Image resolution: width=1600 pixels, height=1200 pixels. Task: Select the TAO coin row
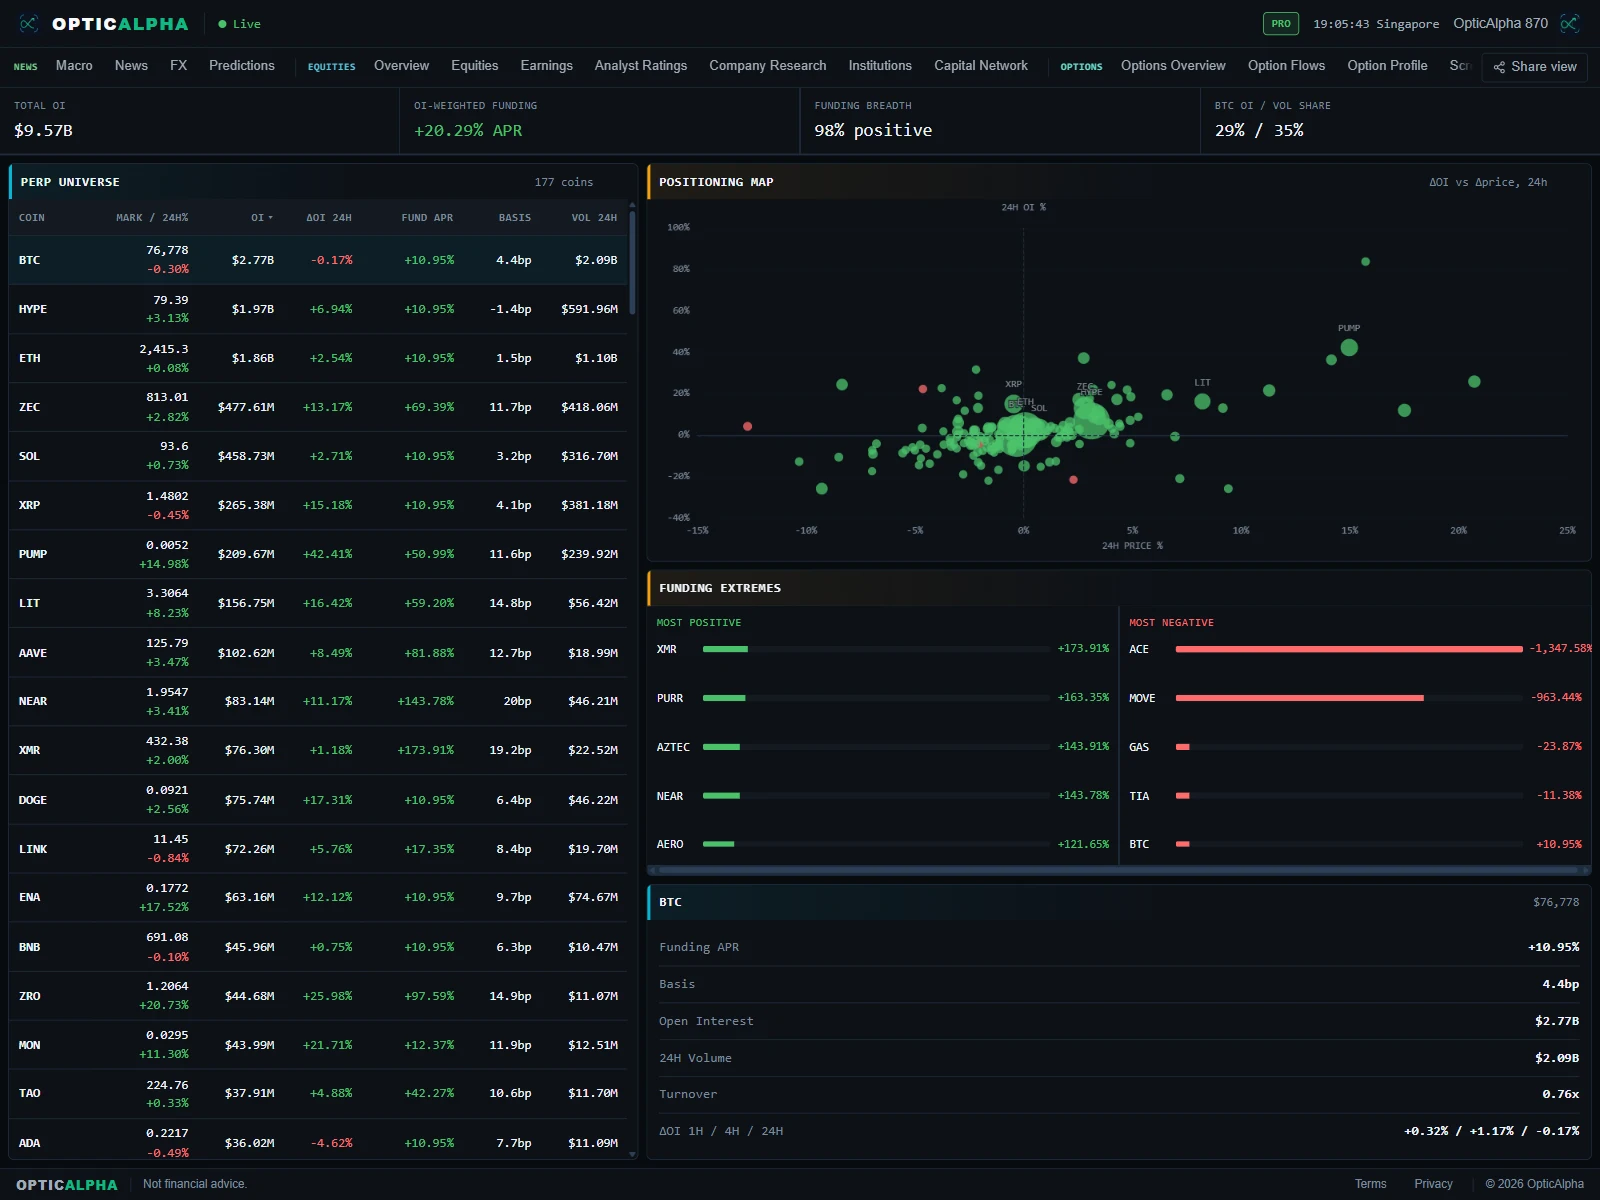tap(318, 1094)
